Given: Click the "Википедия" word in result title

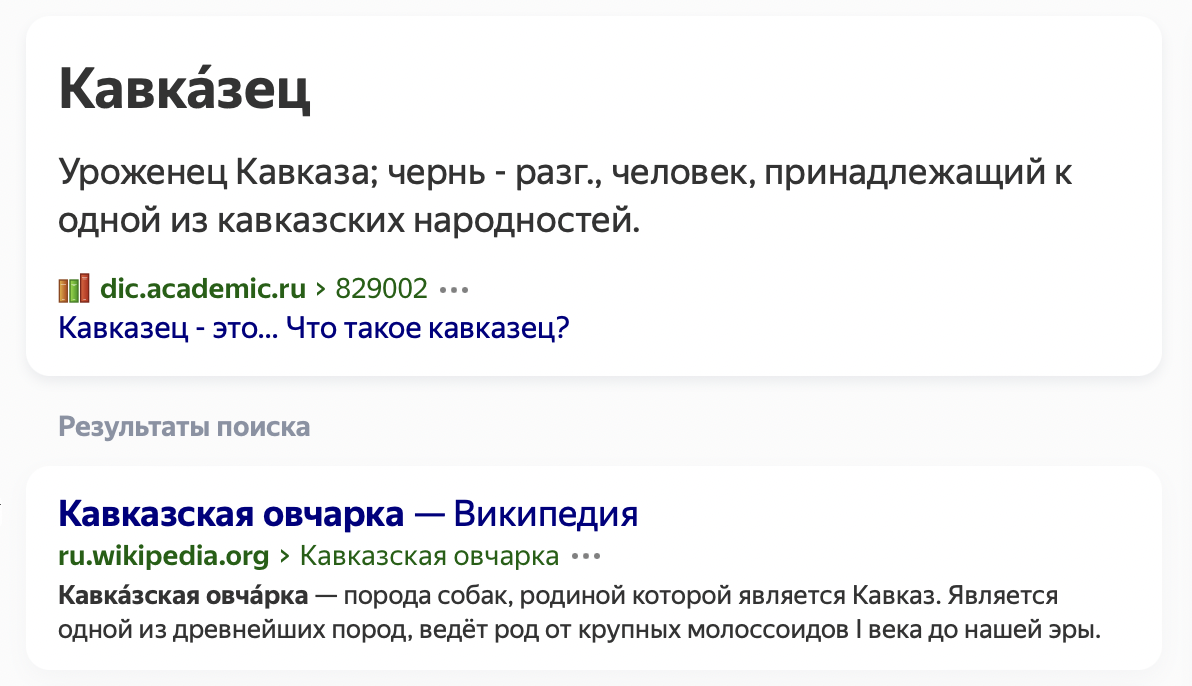Looking at the screenshot, I should [x=545, y=514].
